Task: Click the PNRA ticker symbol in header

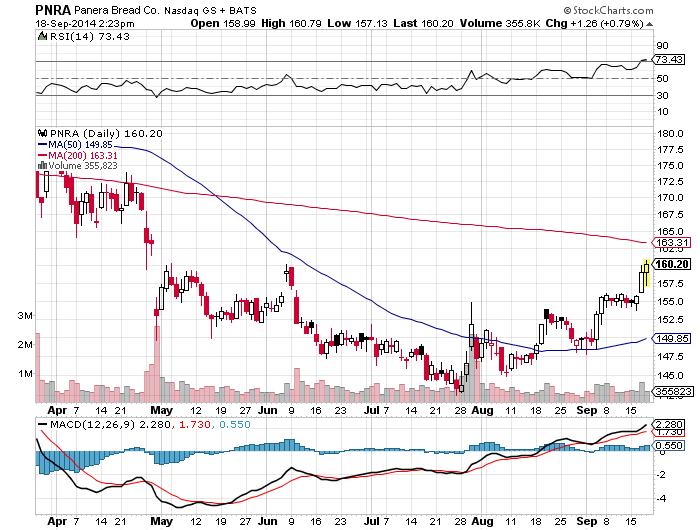Action: pyautogui.click(x=53, y=10)
